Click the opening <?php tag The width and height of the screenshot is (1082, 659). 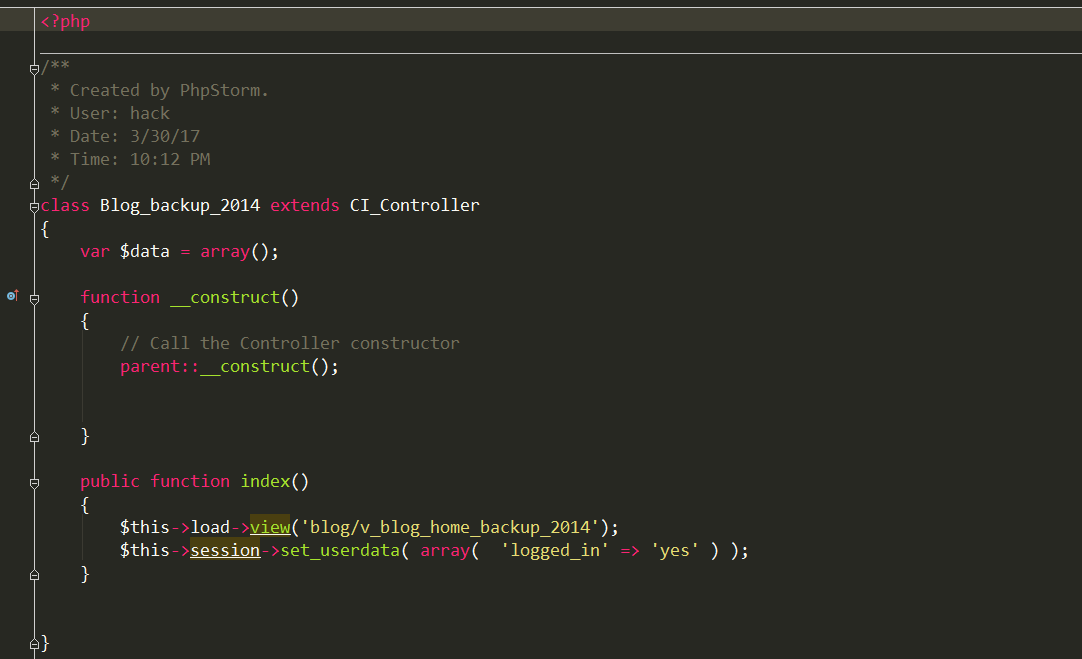[65, 21]
